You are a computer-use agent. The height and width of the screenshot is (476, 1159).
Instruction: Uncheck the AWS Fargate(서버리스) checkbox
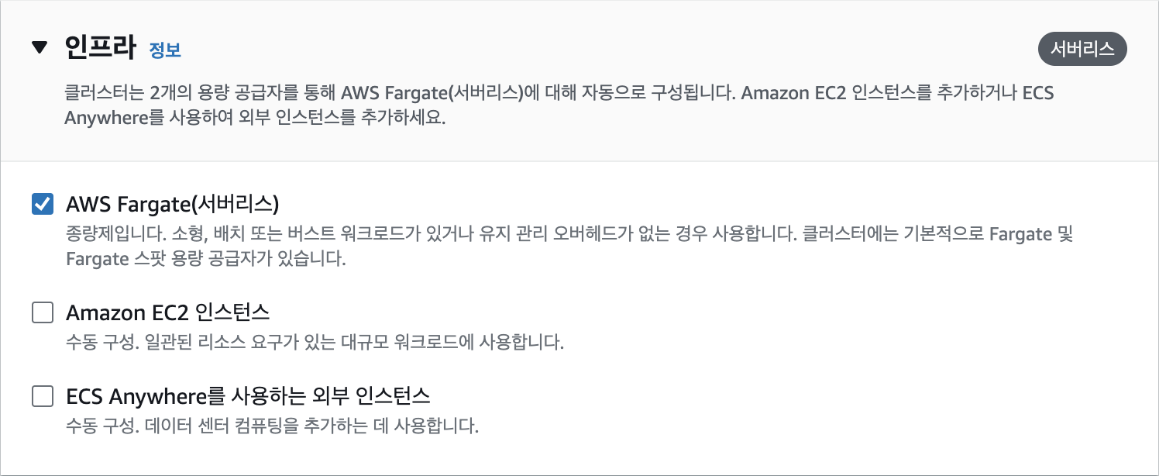(43, 203)
